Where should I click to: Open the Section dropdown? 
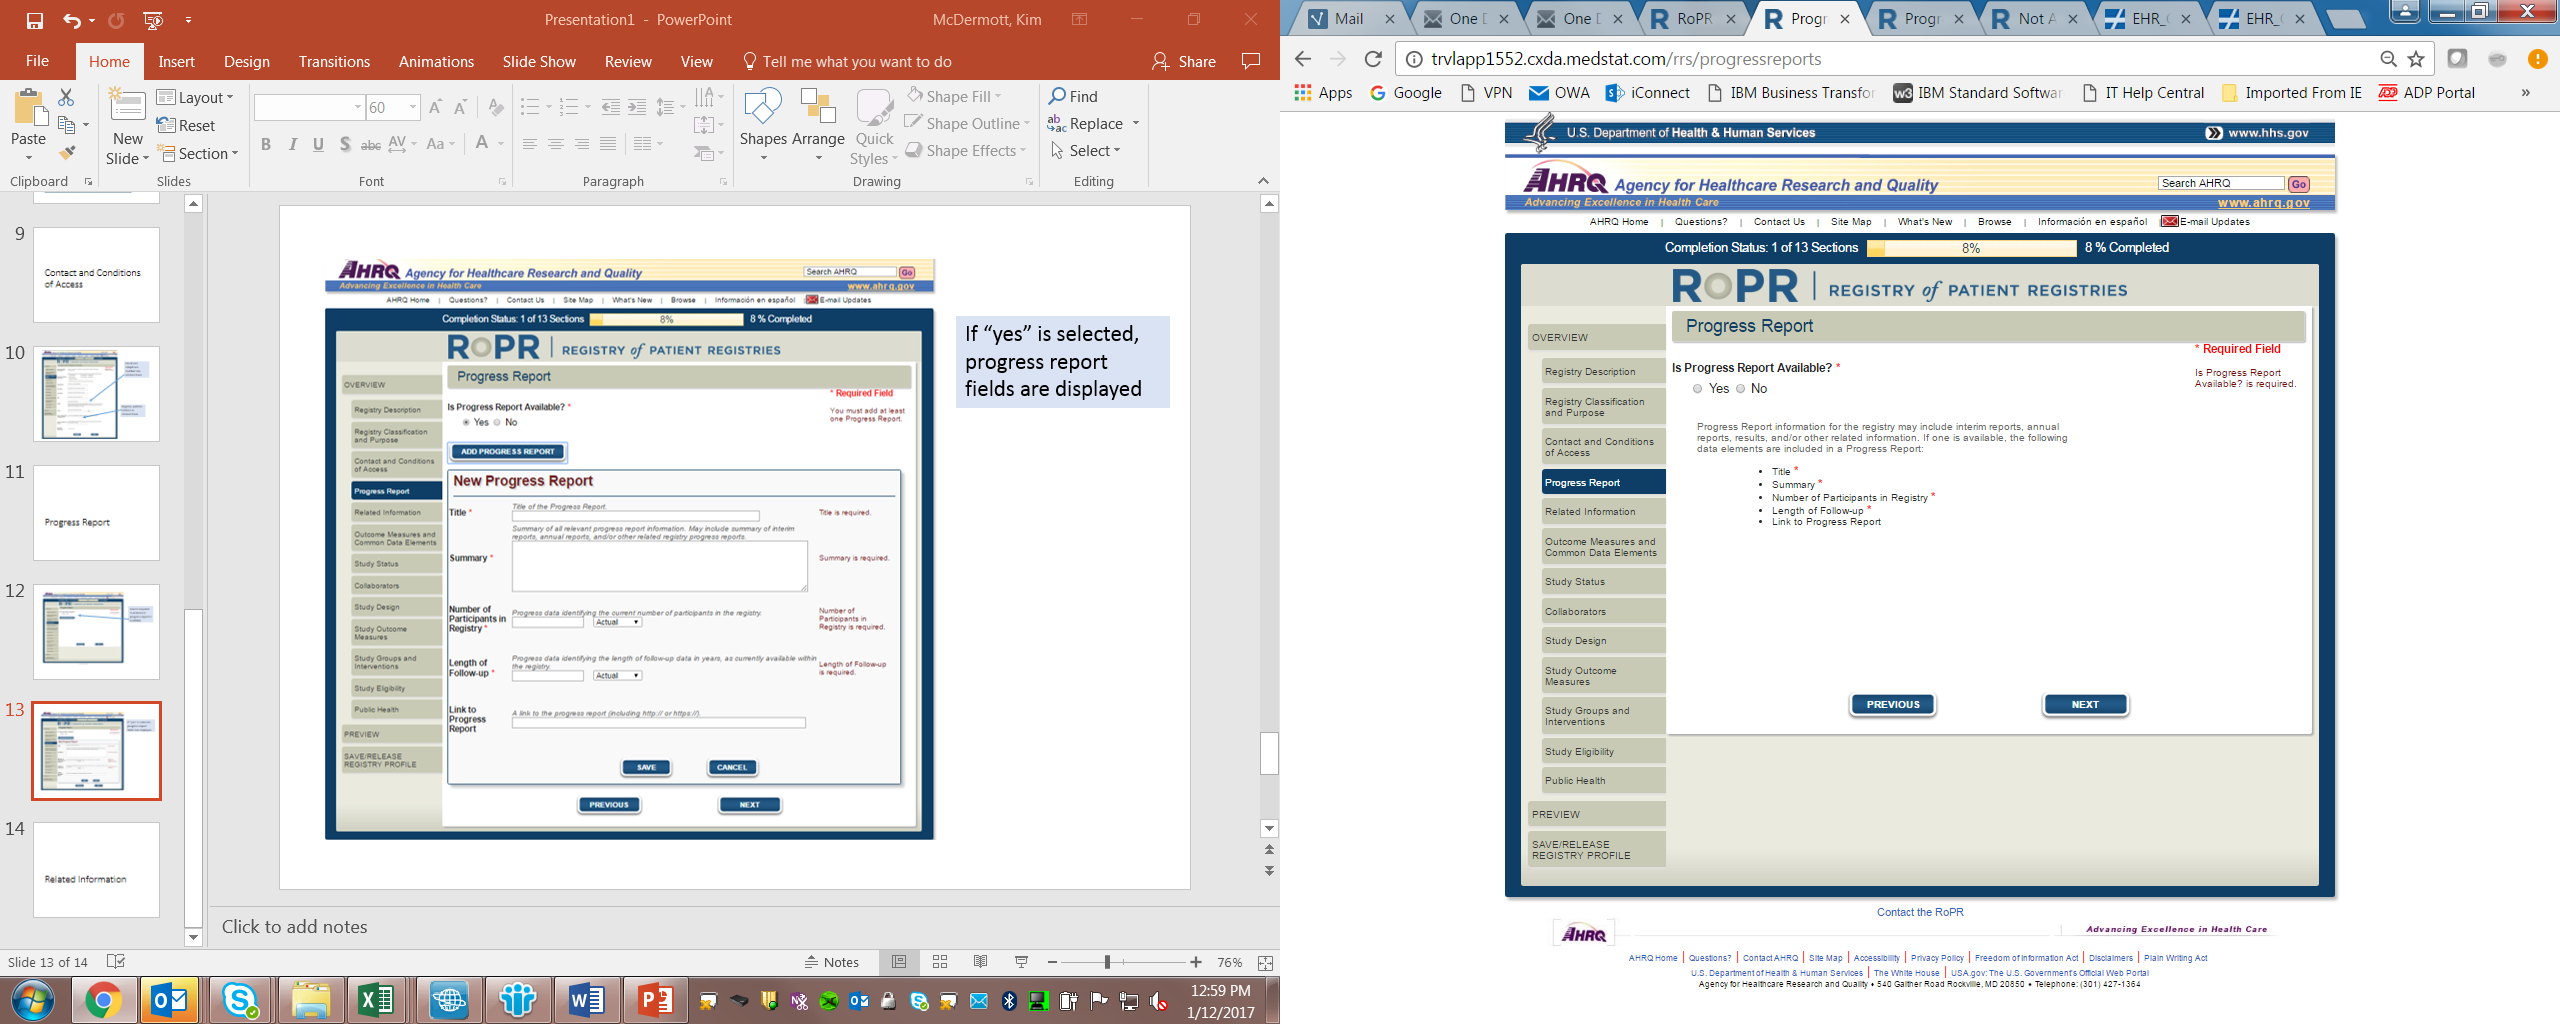tap(199, 153)
